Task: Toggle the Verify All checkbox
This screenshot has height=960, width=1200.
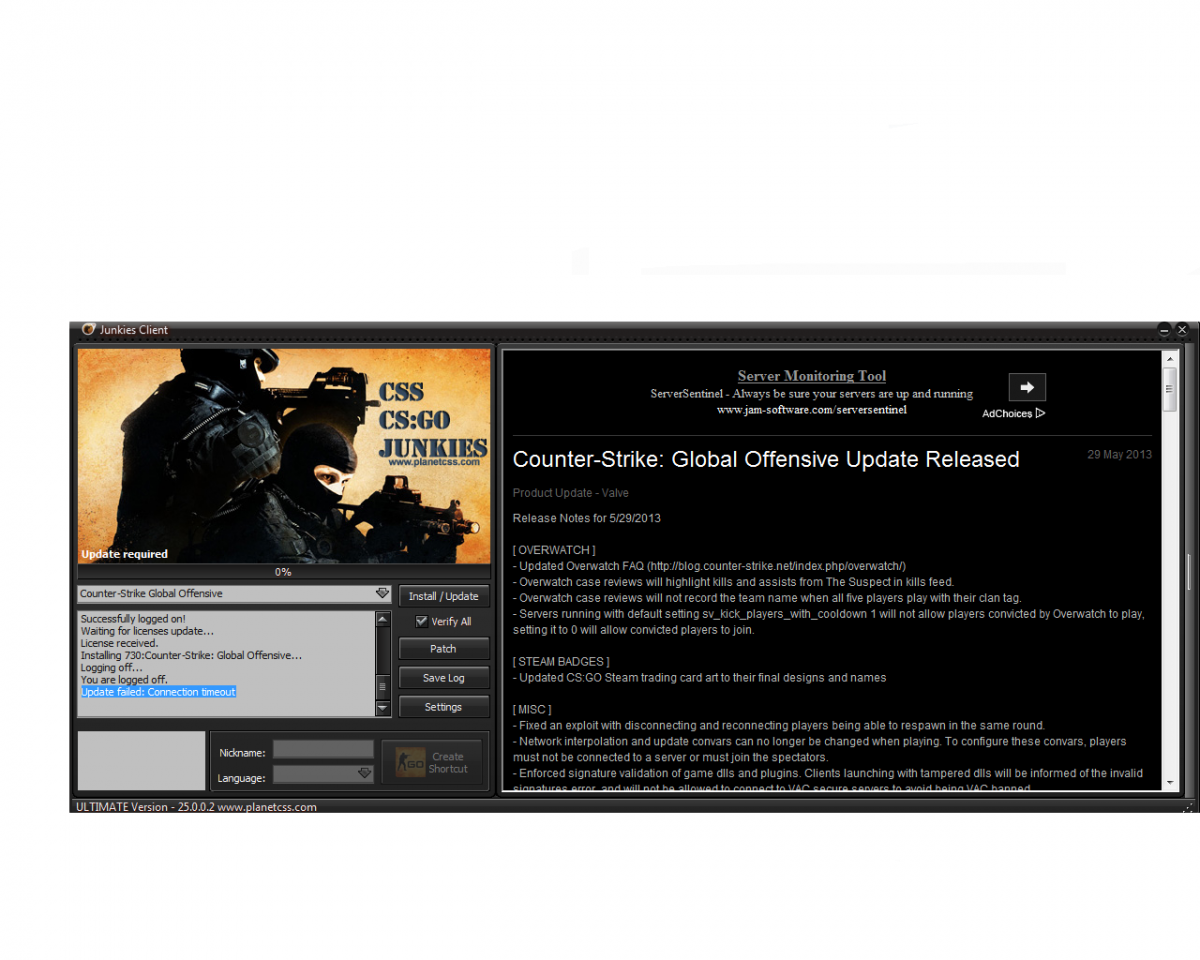Action: [x=421, y=621]
